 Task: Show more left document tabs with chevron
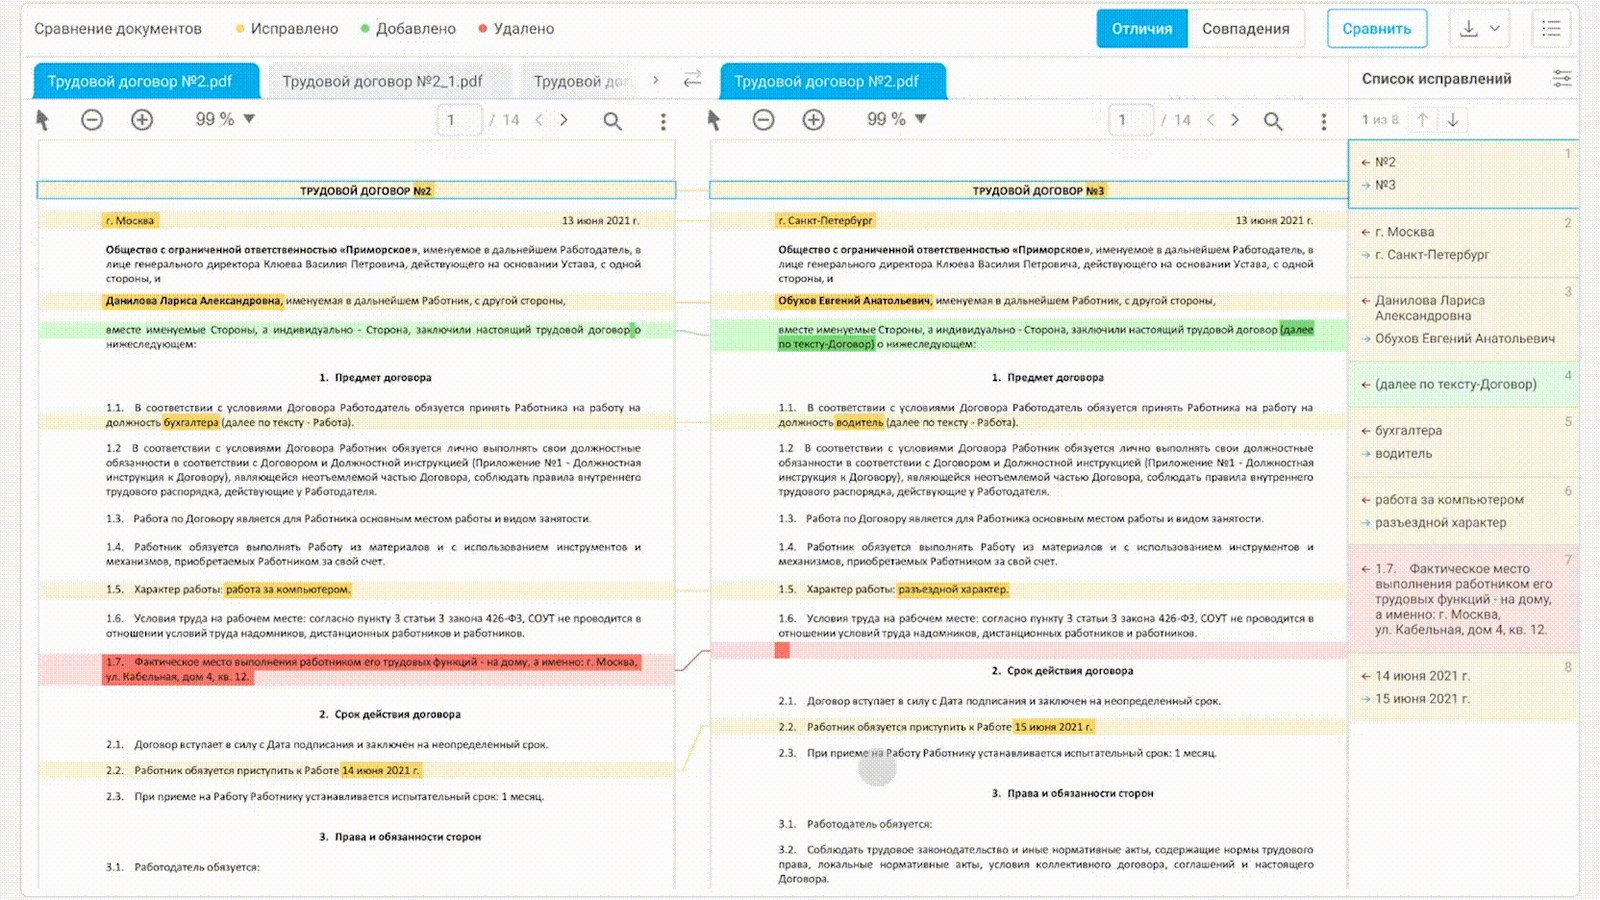click(655, 80)
